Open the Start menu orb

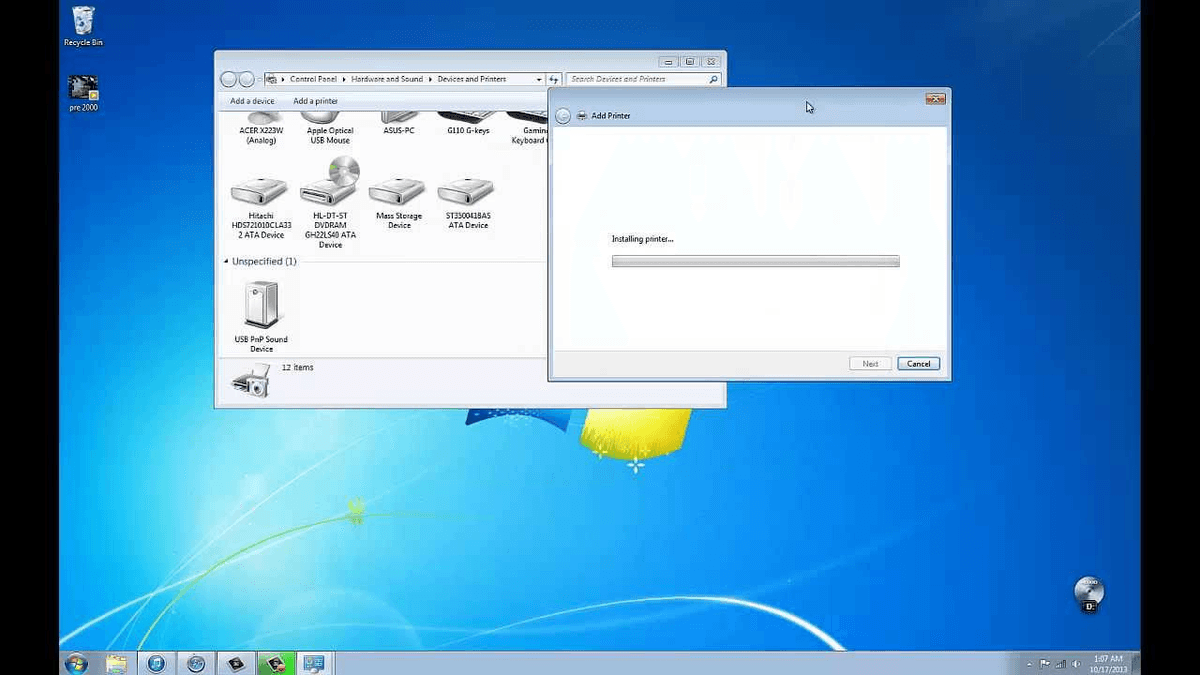coord(76,663)
